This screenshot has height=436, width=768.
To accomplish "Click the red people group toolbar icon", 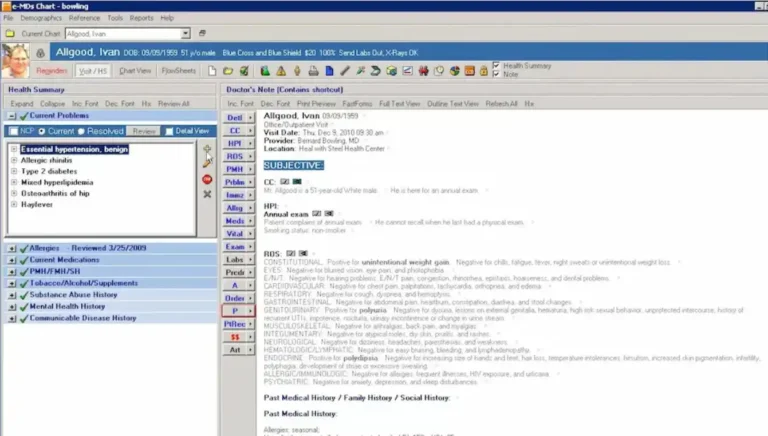I will (423, 71).
